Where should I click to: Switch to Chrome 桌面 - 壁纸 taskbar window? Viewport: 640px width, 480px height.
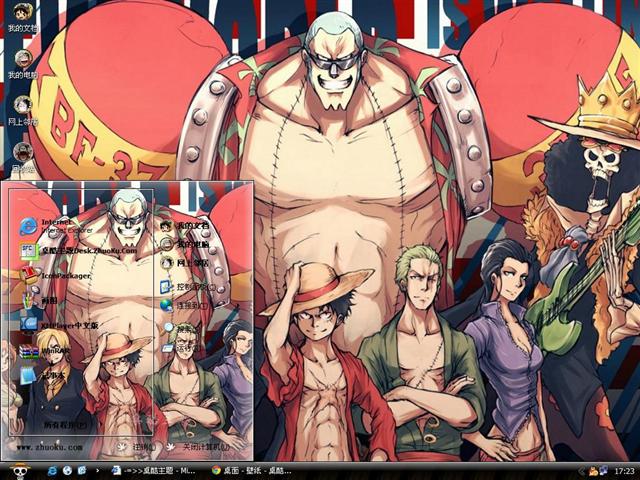coord(251,471)
